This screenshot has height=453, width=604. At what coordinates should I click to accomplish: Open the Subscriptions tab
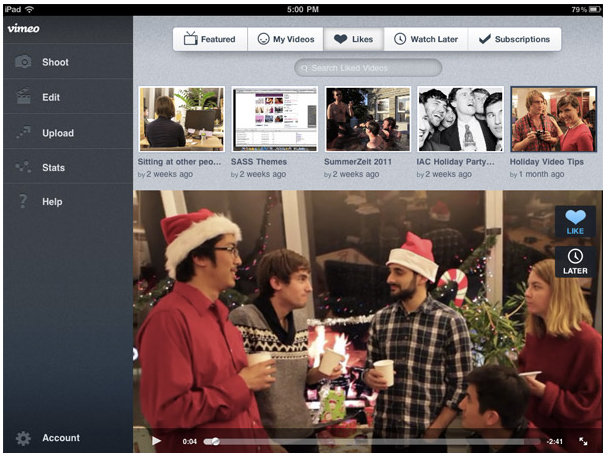pyautogui.click(x=515, y=39)
